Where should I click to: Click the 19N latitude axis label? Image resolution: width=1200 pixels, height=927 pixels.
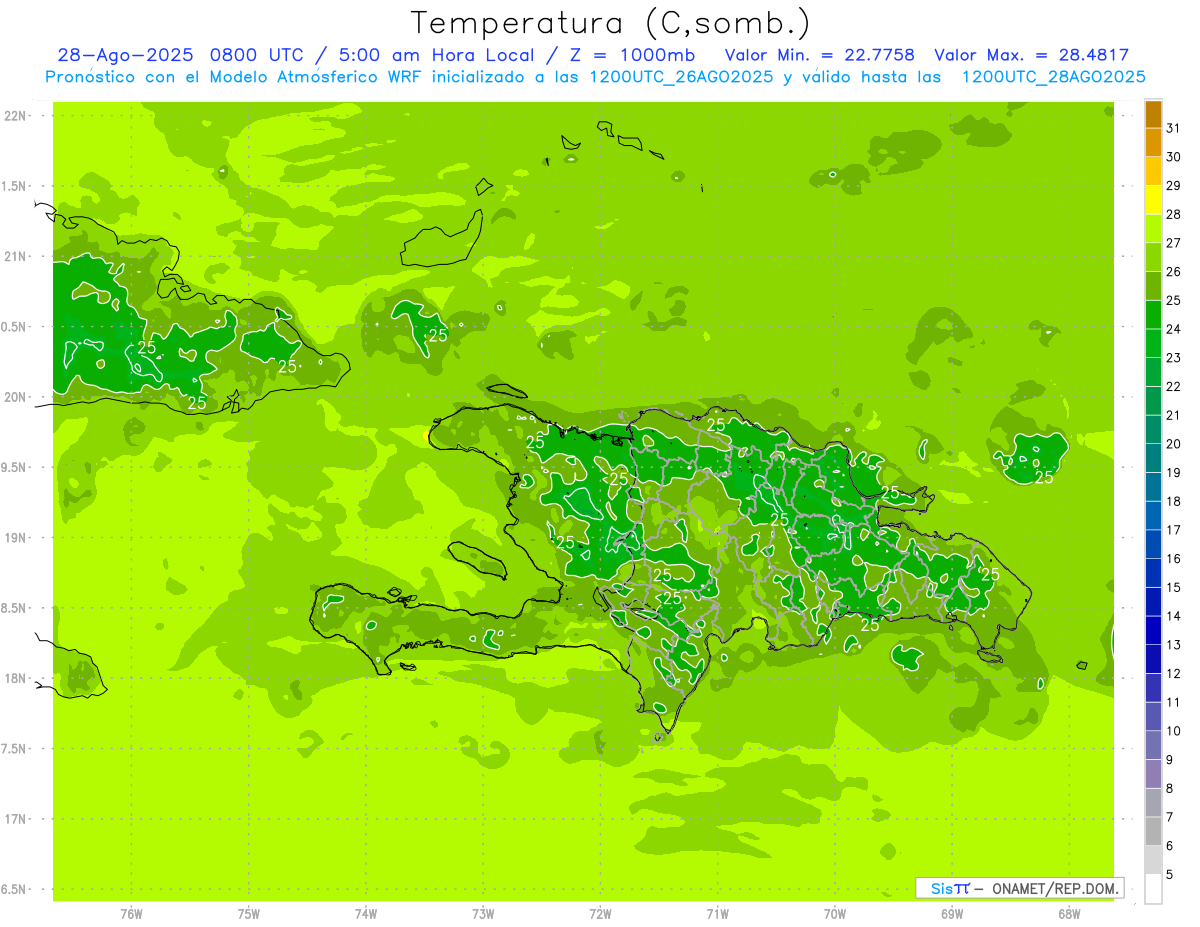tap(15, 538)
